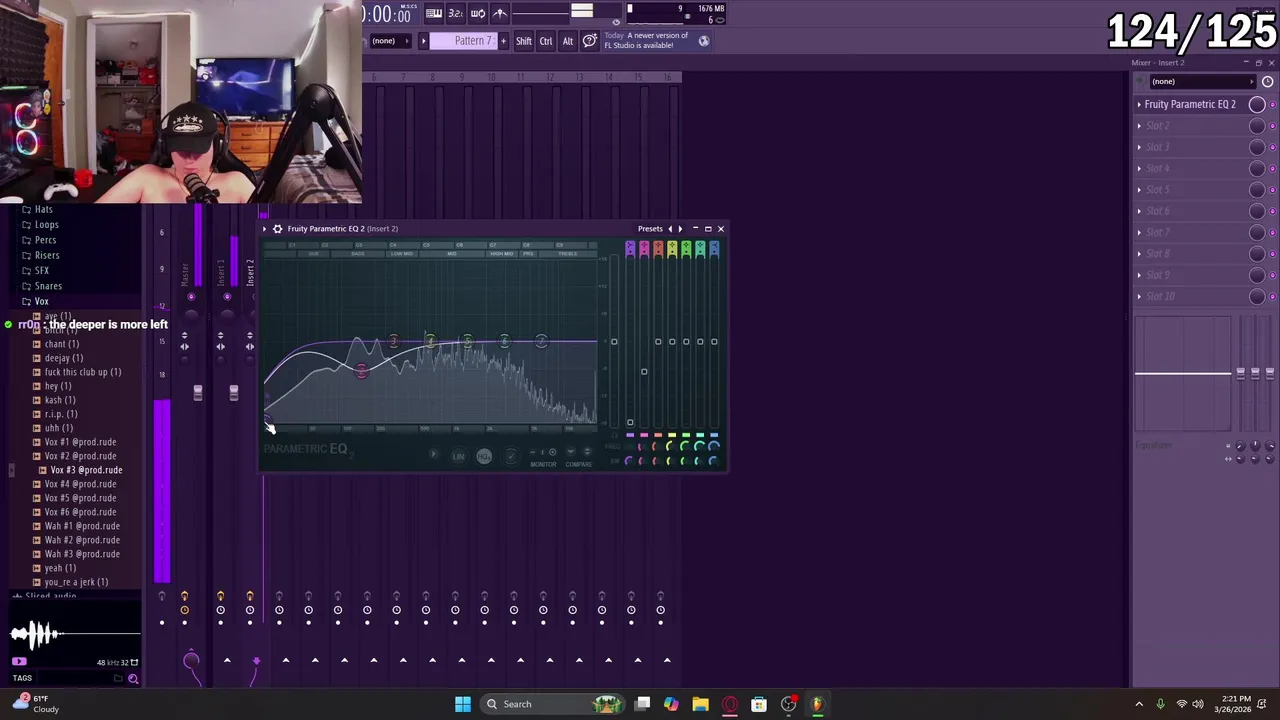Click the metronome icon in the toolbar
1280x720 pixels.
click(500, 13)
